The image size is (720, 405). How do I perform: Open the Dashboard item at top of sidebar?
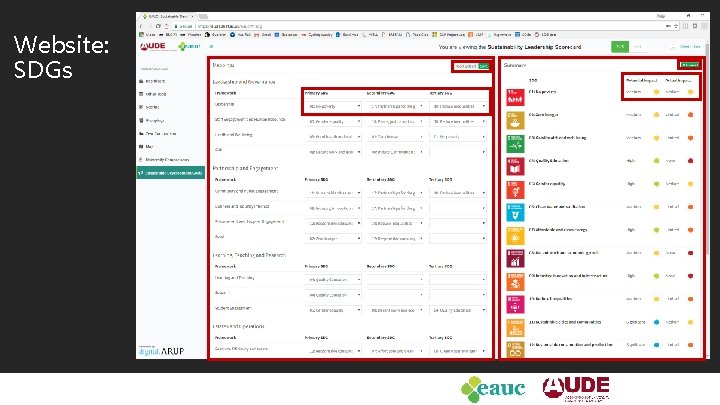pos(155,81)
